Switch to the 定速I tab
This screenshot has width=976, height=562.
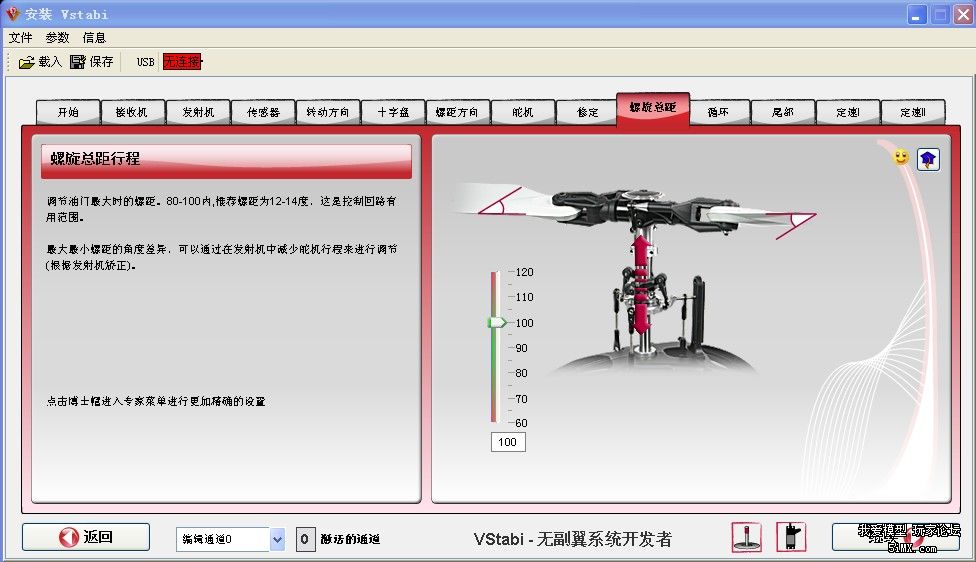[848, 112]
